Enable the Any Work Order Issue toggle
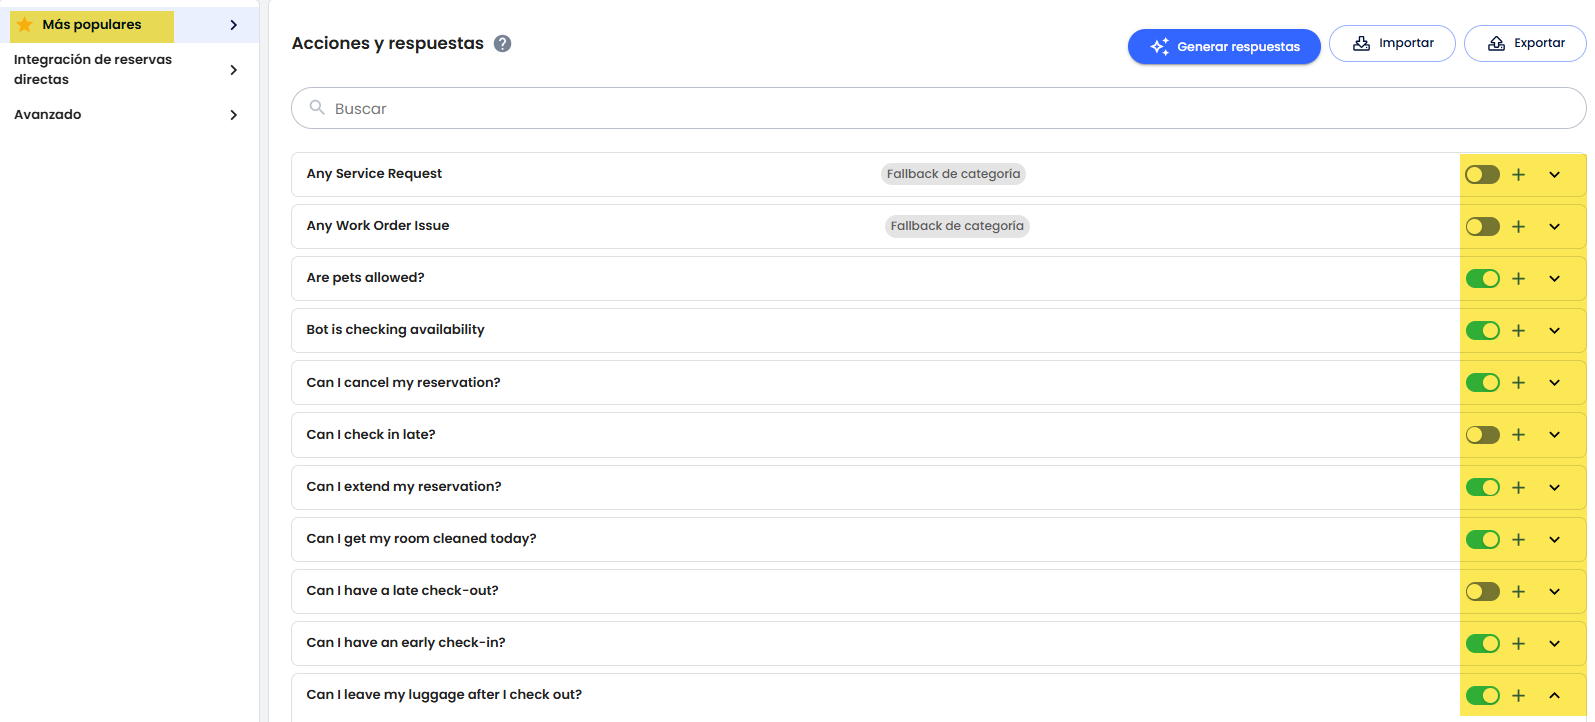 coord(1482,227)
